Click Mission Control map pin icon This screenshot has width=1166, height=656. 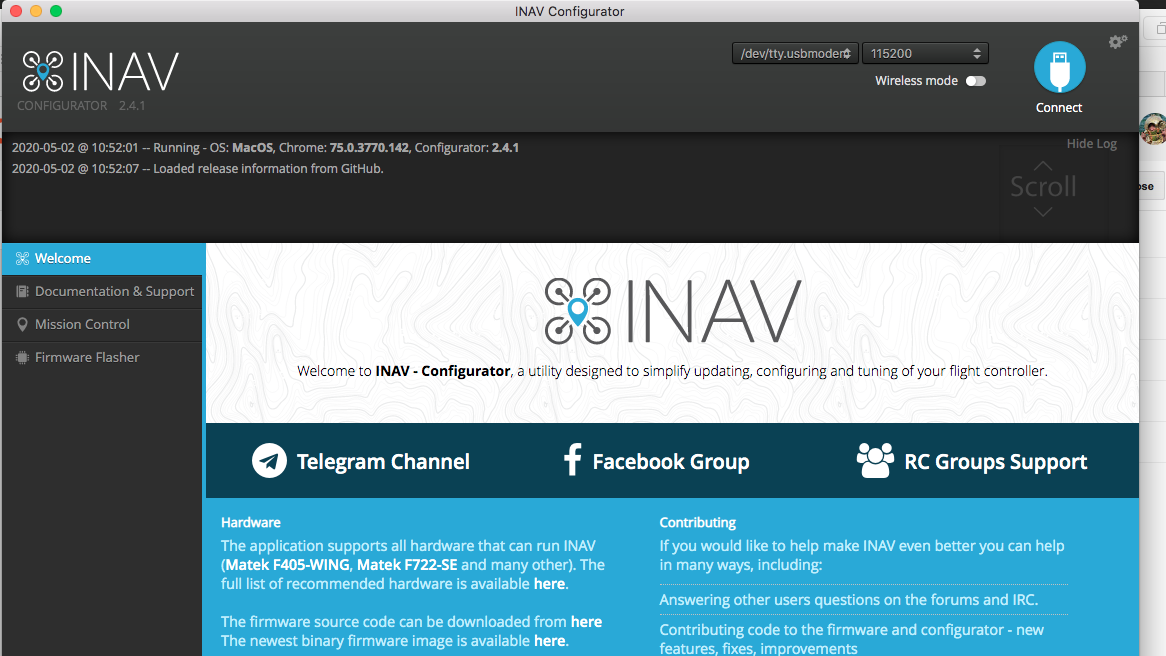pyautogui.click(x=22, y=324)
